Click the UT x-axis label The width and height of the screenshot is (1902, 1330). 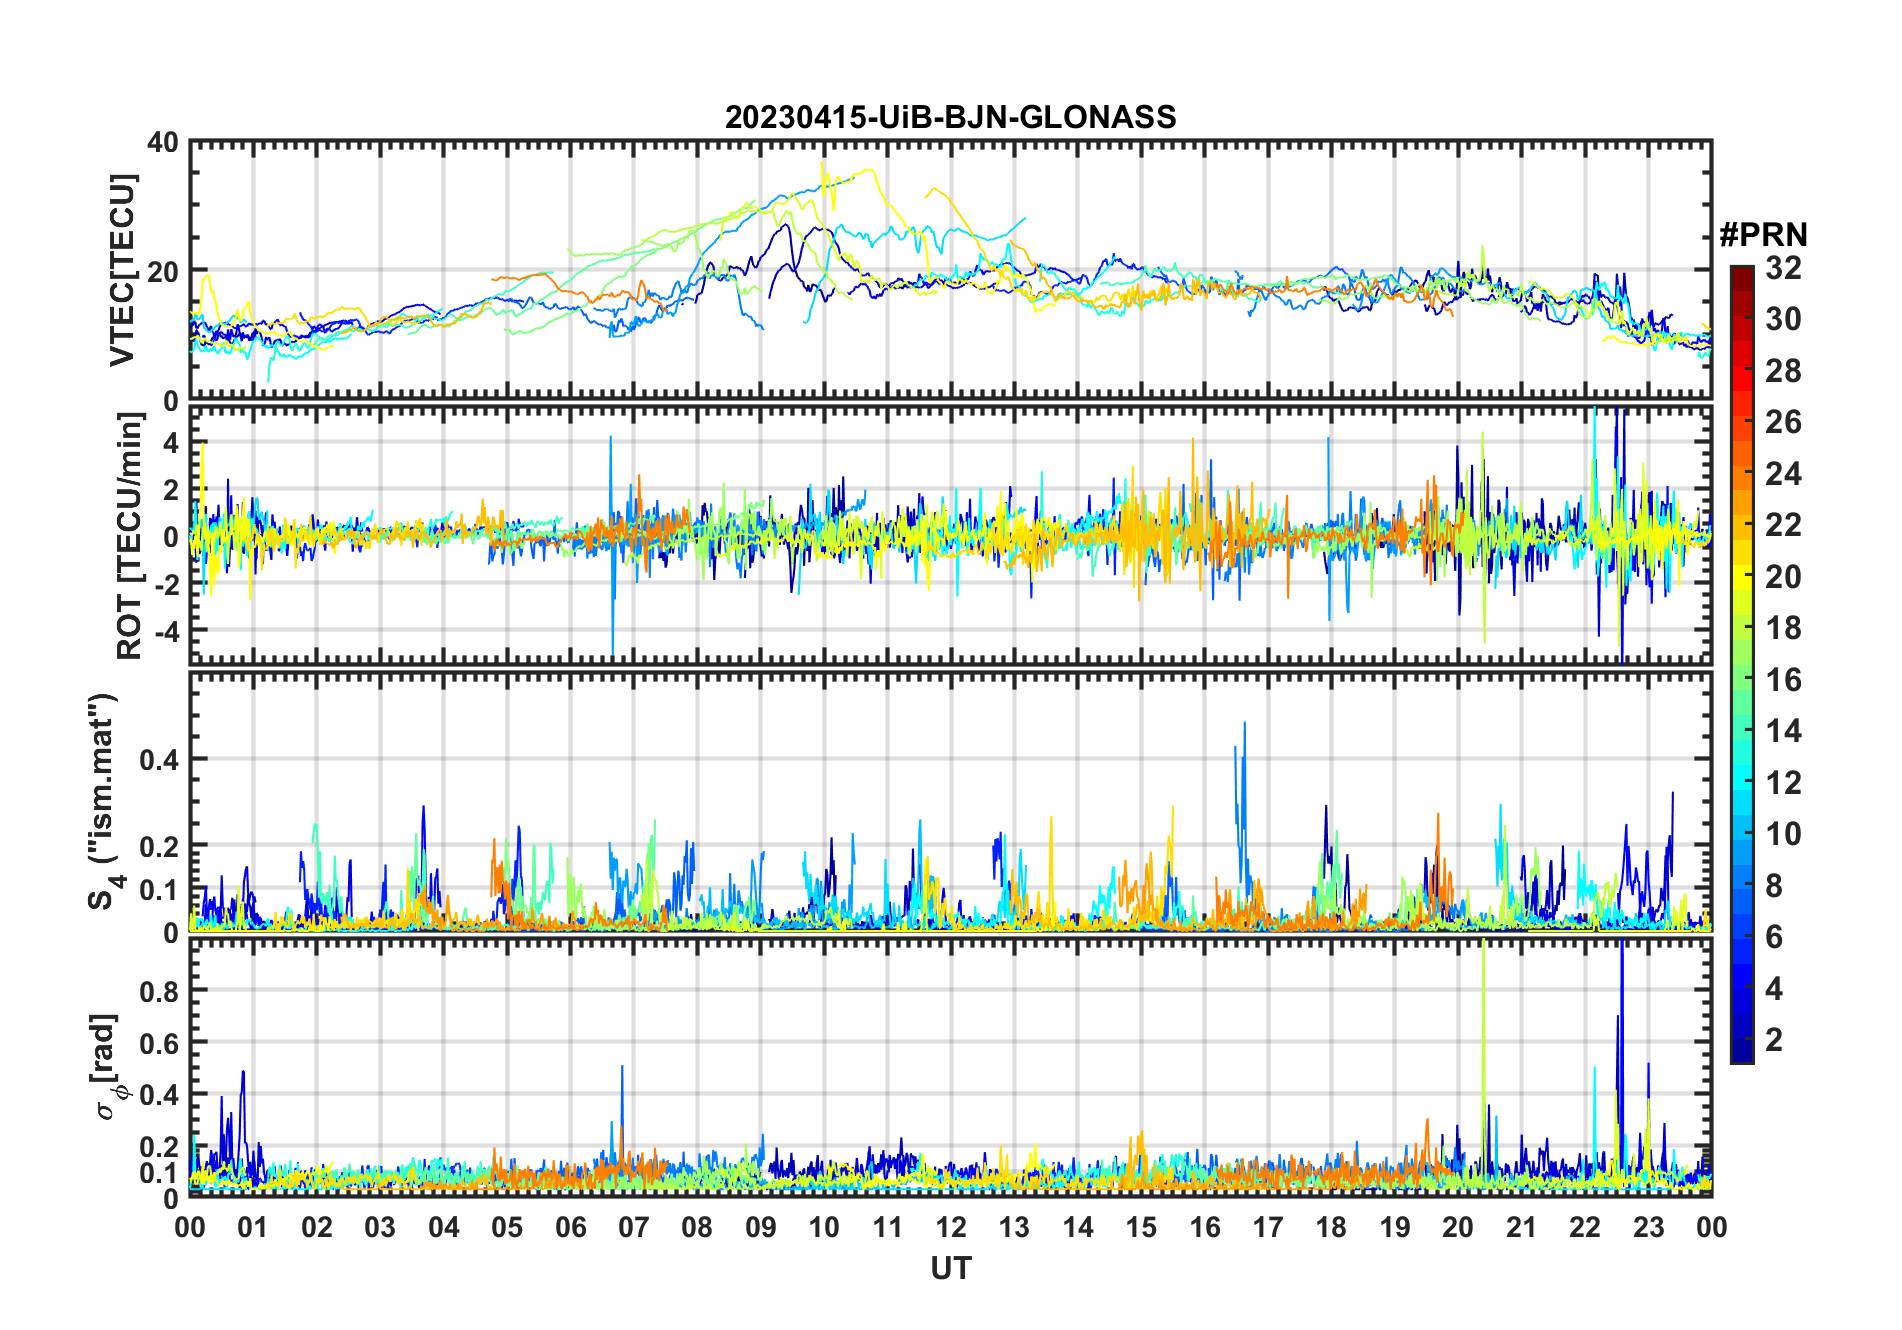pos(950,1268)
